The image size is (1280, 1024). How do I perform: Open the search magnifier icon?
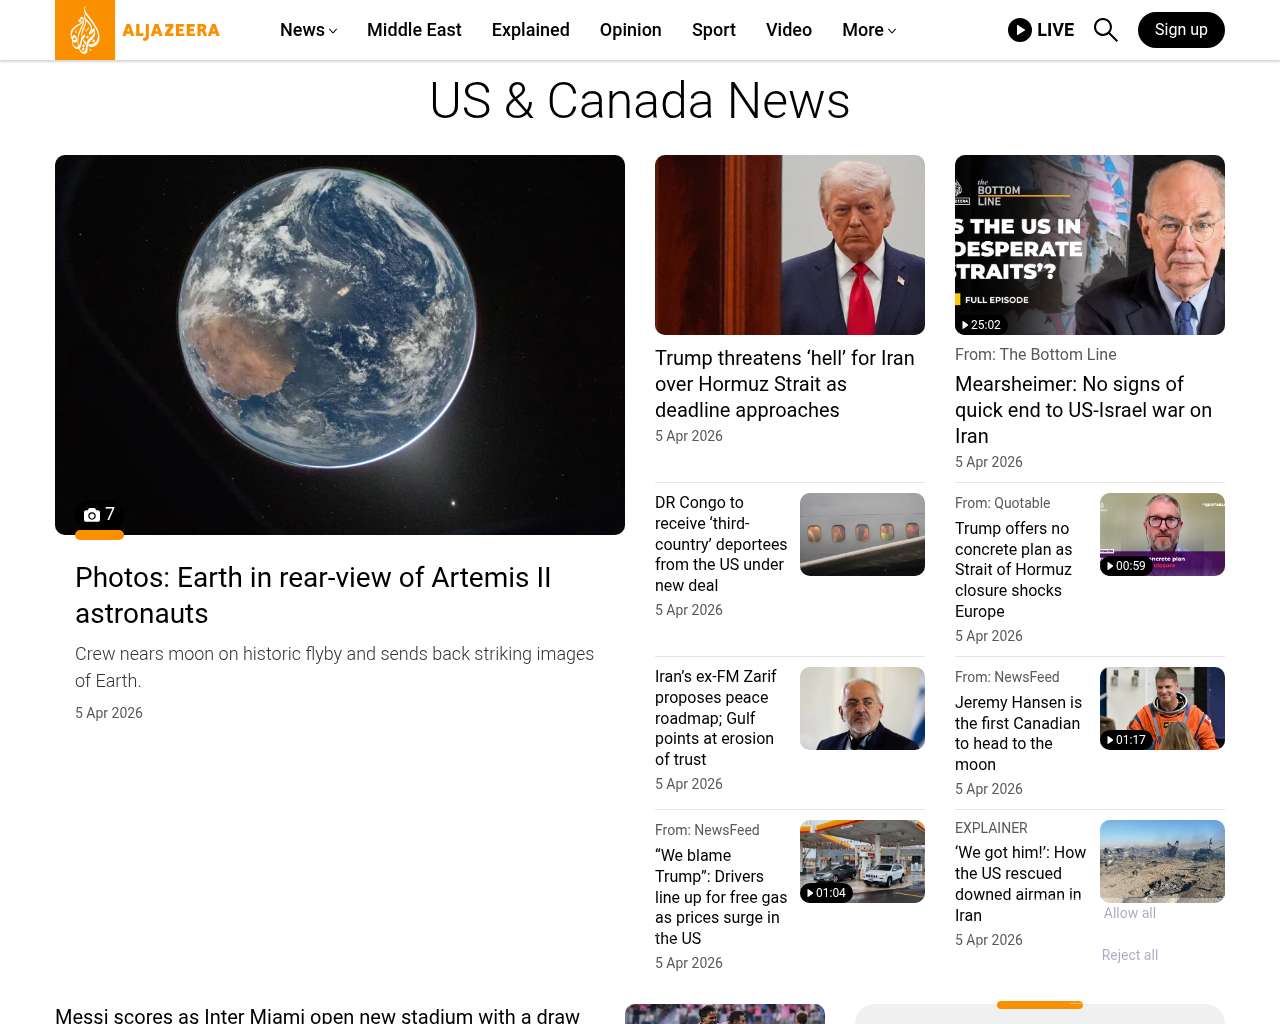click(x=1105, y=30)
